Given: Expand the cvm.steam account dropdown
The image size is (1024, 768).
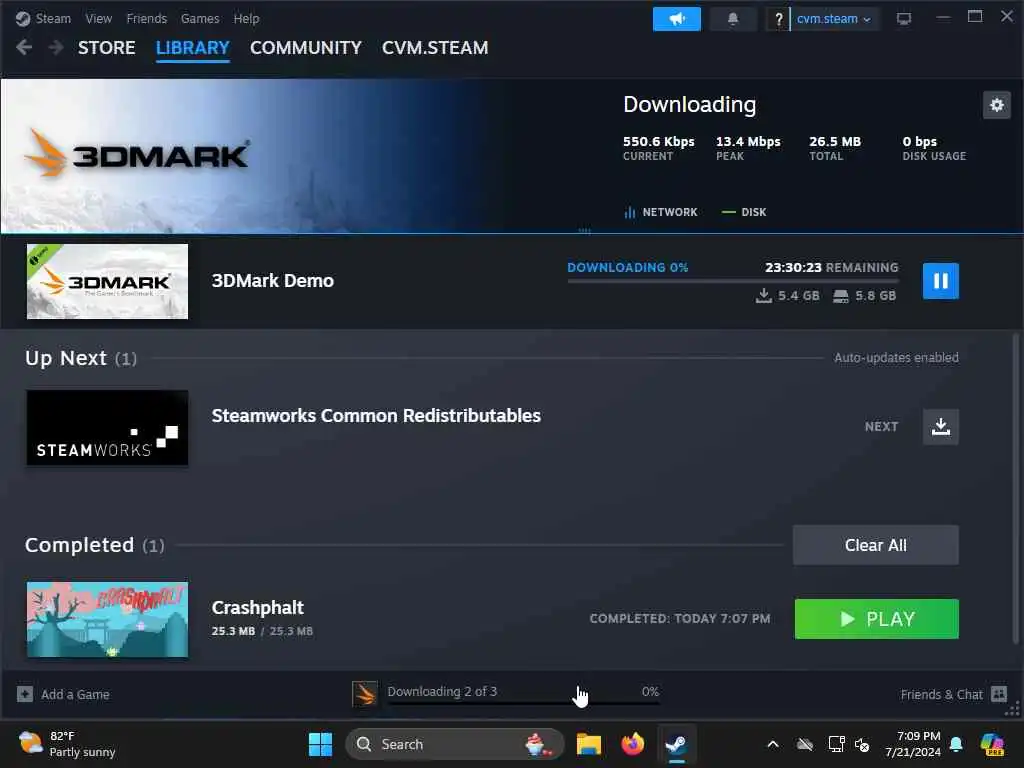Looking at the screenshot, I should click(833, 19).
